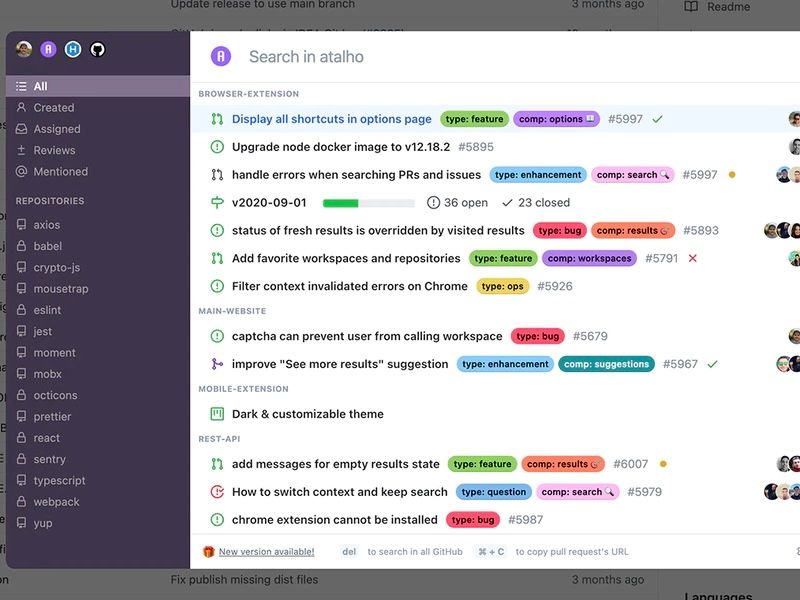
Task: Click type: feature label on Display all shortcuts
Action: click(x=474, y=119)
